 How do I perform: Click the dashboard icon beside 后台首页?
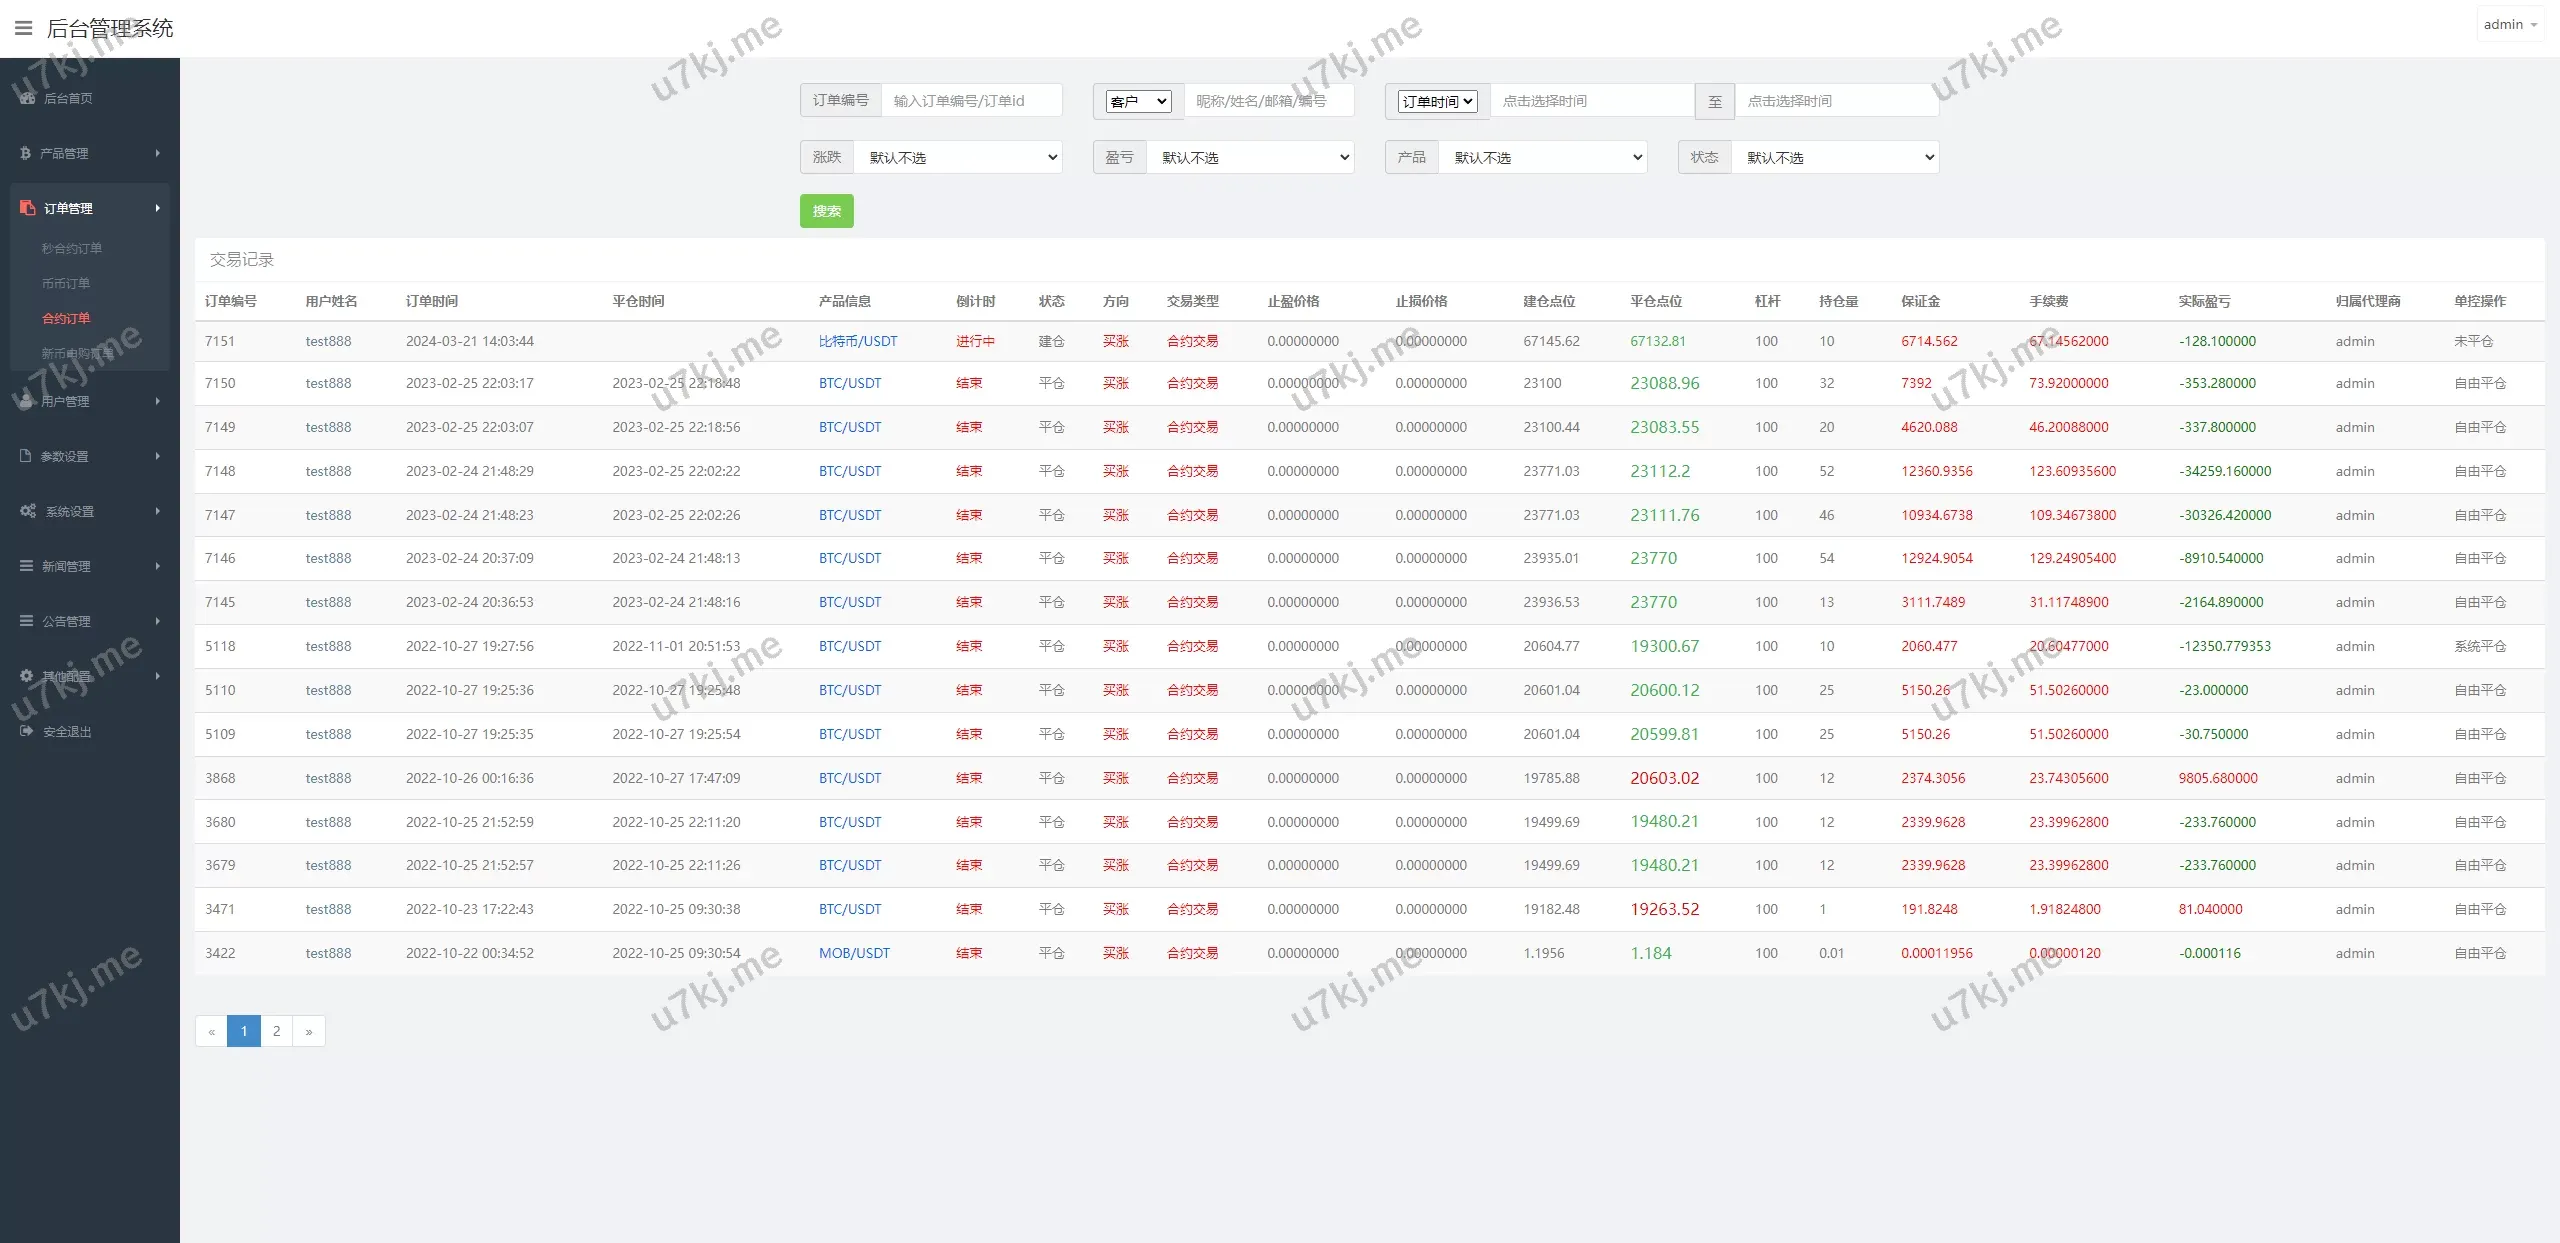[27, 98]
